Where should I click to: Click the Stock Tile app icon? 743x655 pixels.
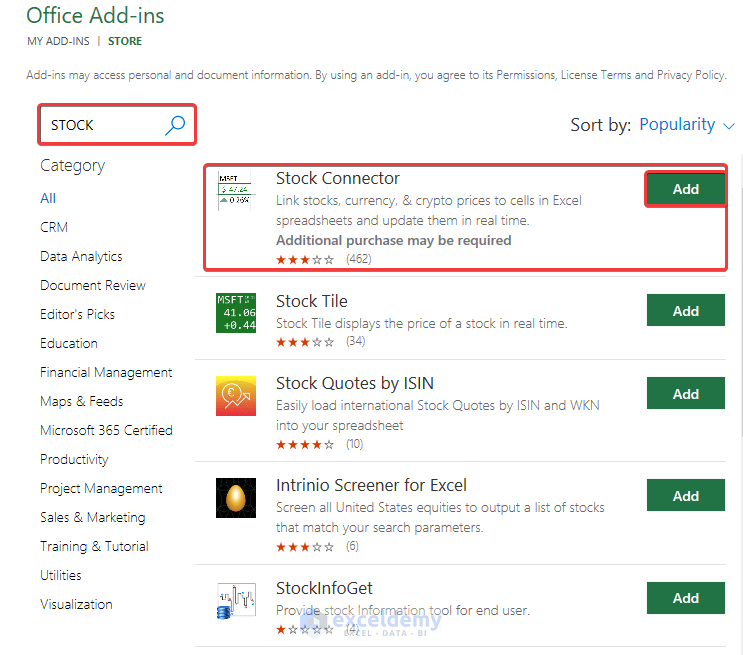point(236,313)
